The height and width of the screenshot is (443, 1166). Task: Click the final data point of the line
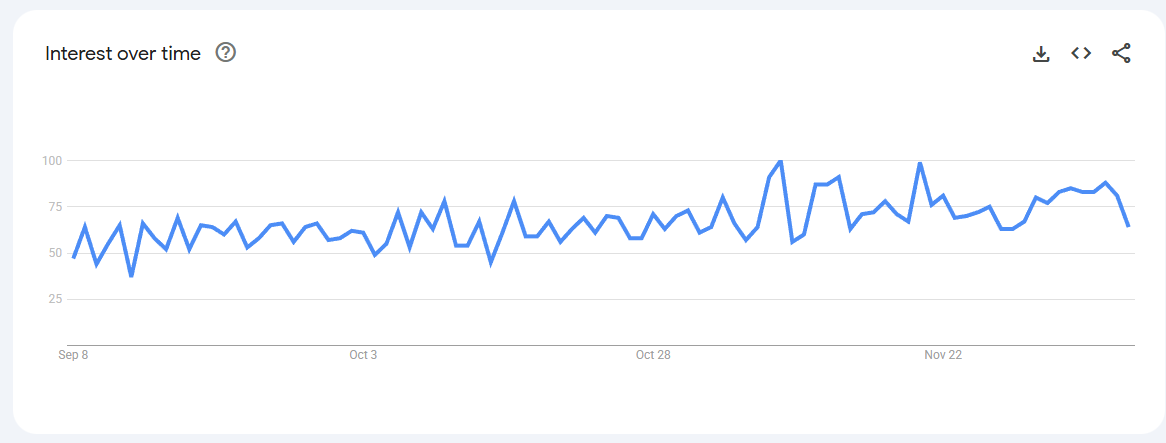click(1128, 226)
